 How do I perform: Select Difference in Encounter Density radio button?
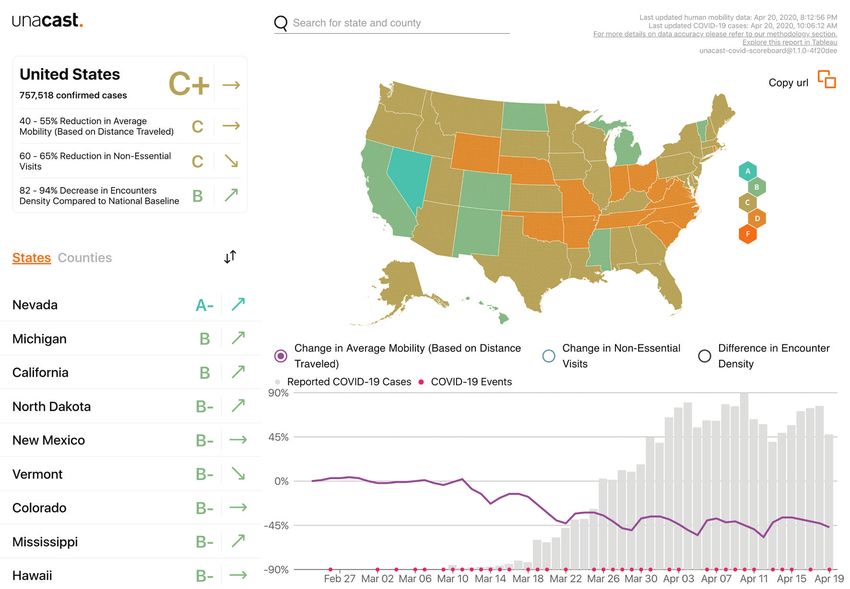pos(704,356)
